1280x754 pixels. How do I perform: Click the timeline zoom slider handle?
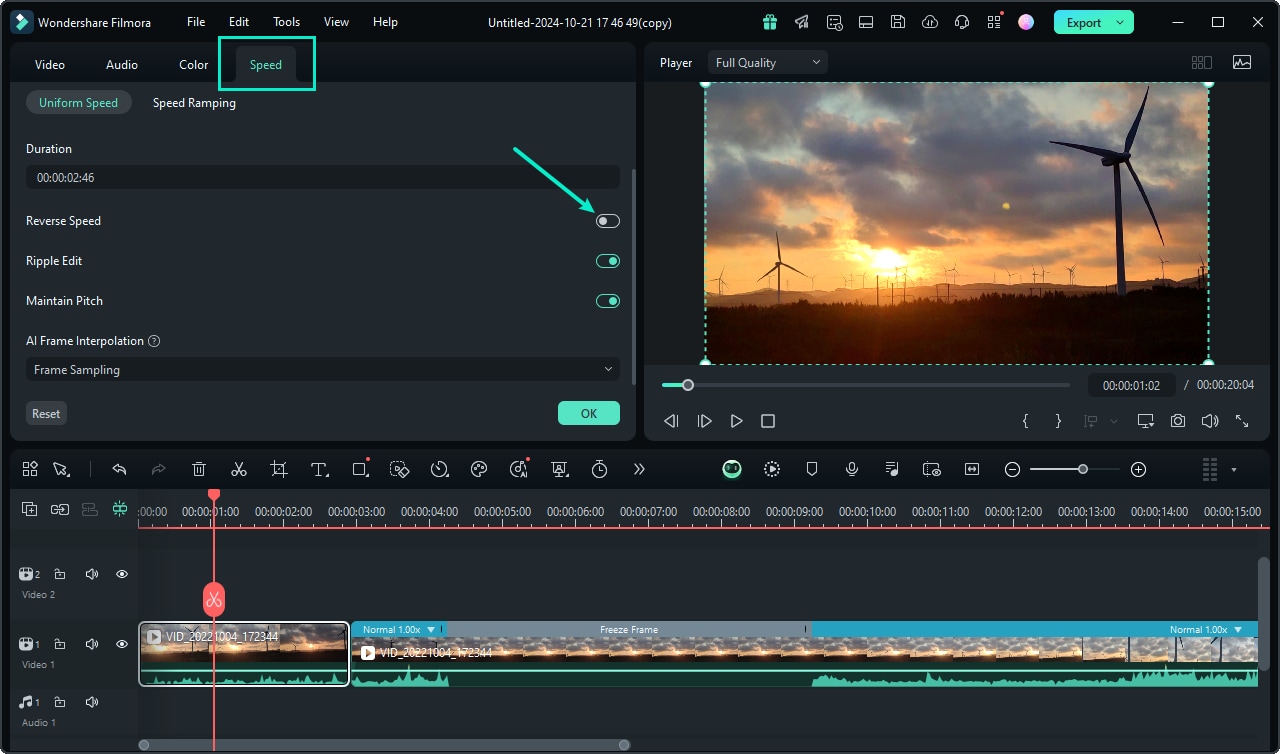tap(1083, 469)
